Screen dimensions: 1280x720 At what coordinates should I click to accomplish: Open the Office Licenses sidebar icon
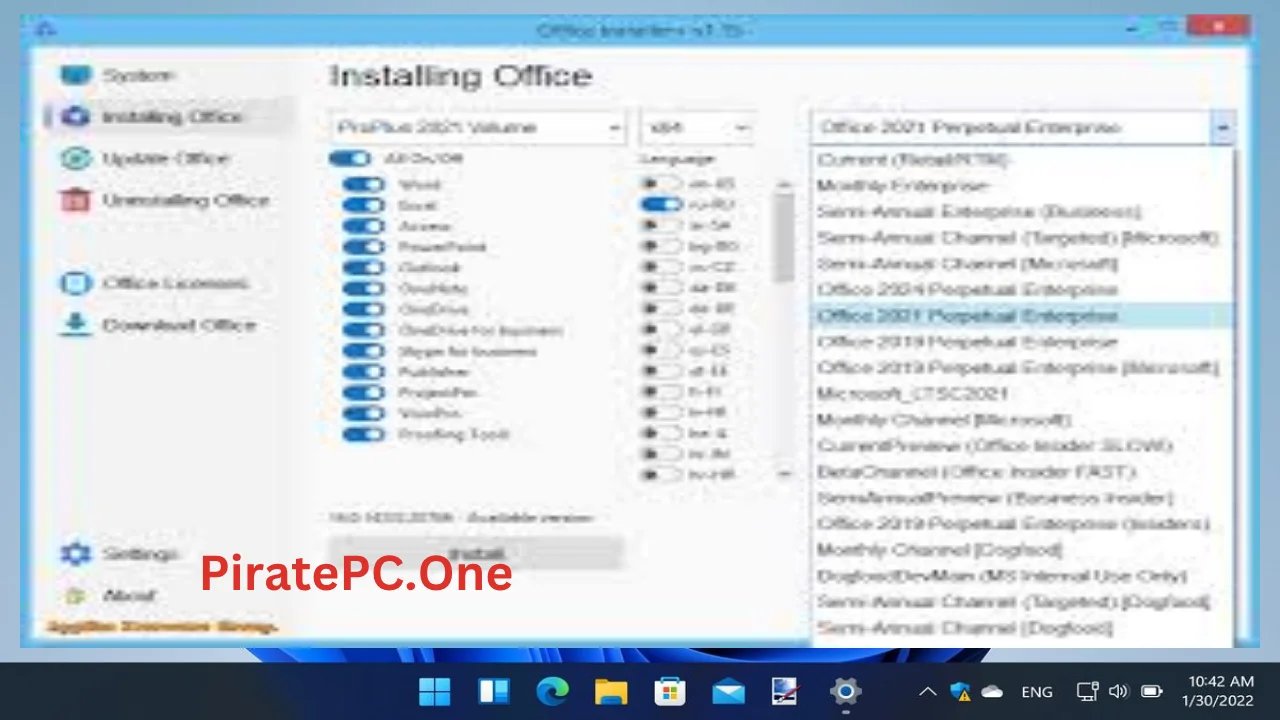pos(76,283)
